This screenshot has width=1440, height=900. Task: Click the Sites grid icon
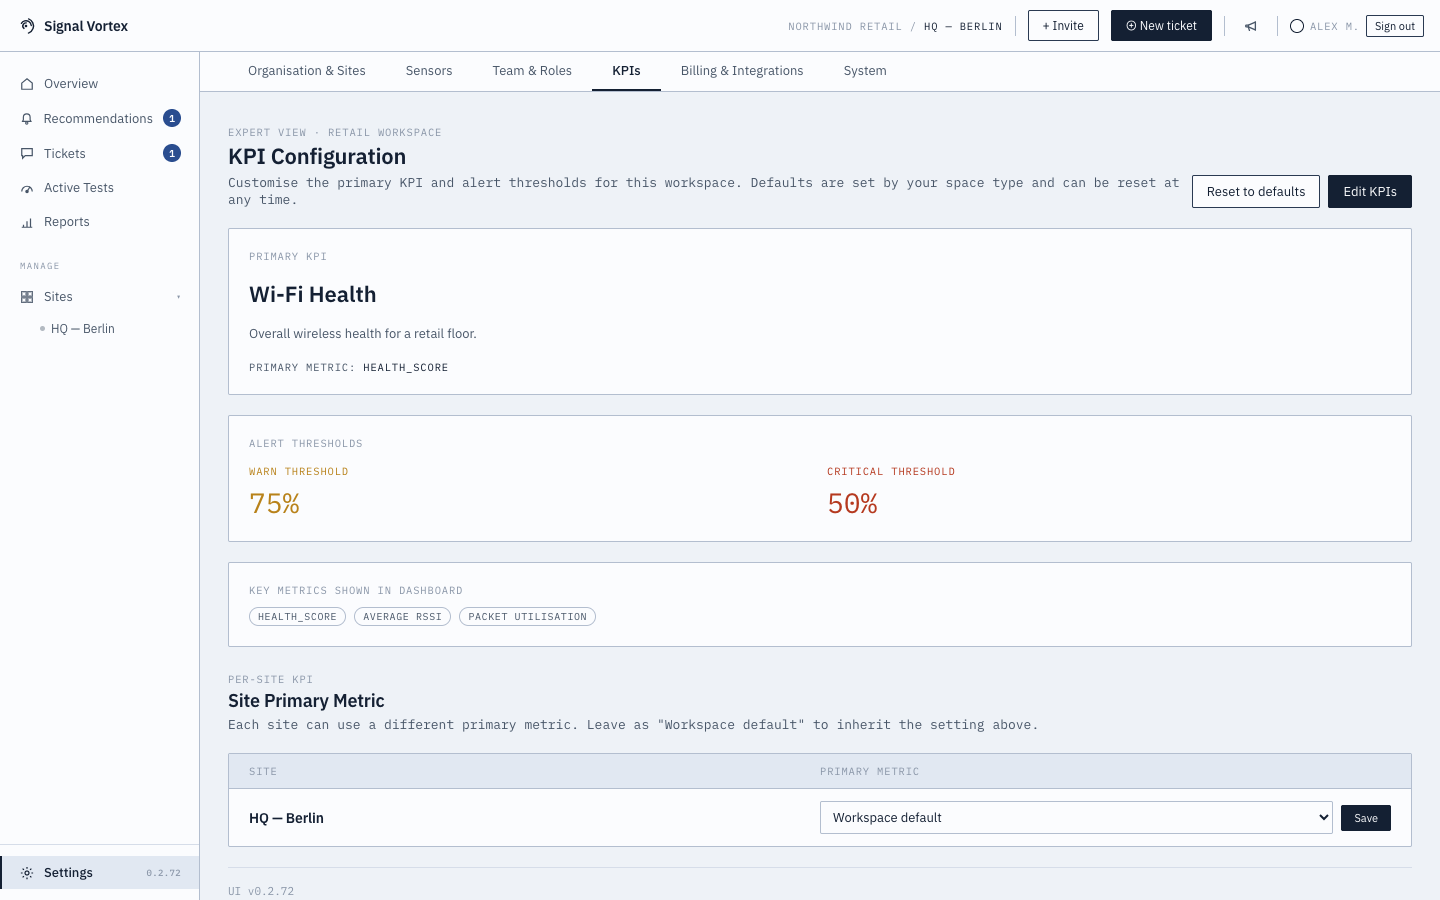tap(27, 297)
